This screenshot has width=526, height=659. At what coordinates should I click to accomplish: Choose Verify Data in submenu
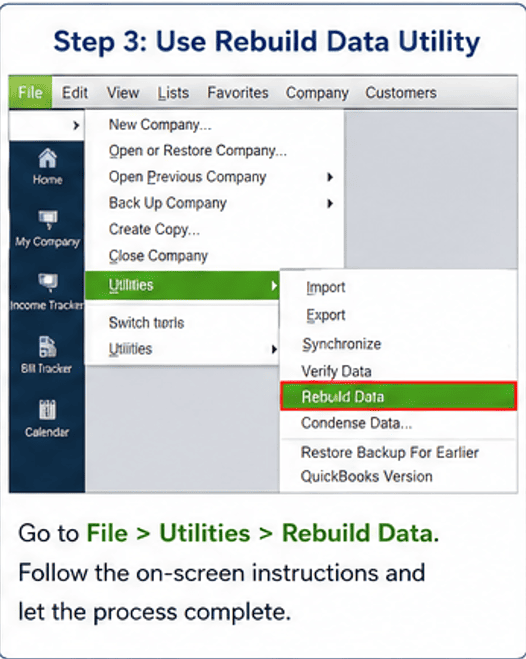[x=398, y=371]
